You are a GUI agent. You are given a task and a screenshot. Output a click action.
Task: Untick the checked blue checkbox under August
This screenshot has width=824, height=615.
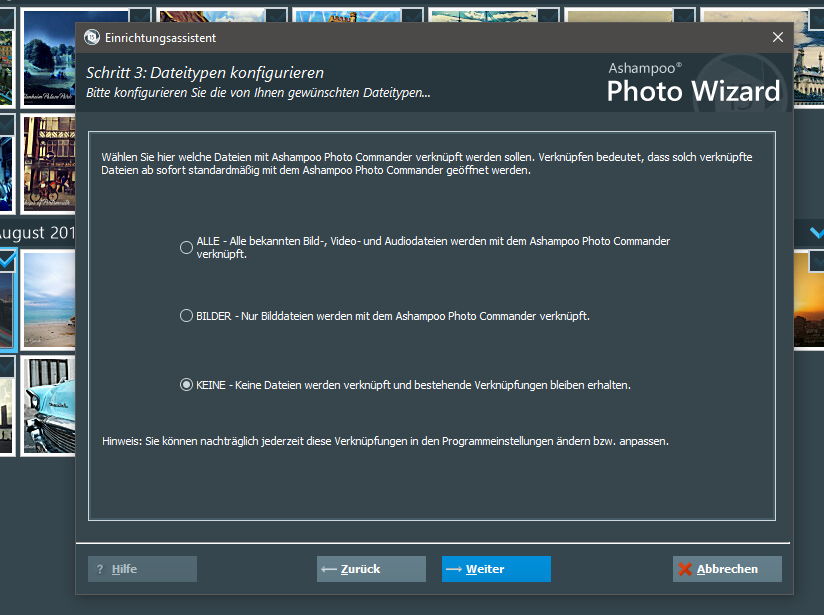(7, 260)
